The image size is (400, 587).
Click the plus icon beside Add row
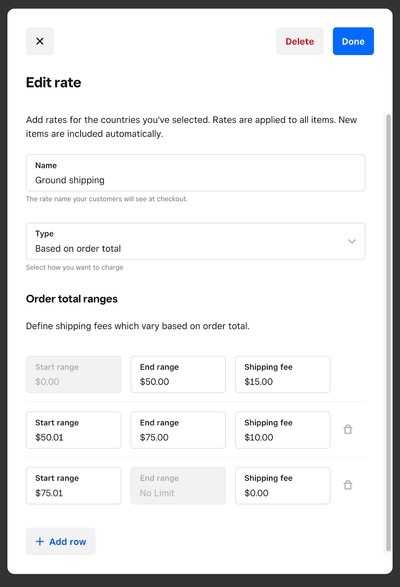(40, 541)
